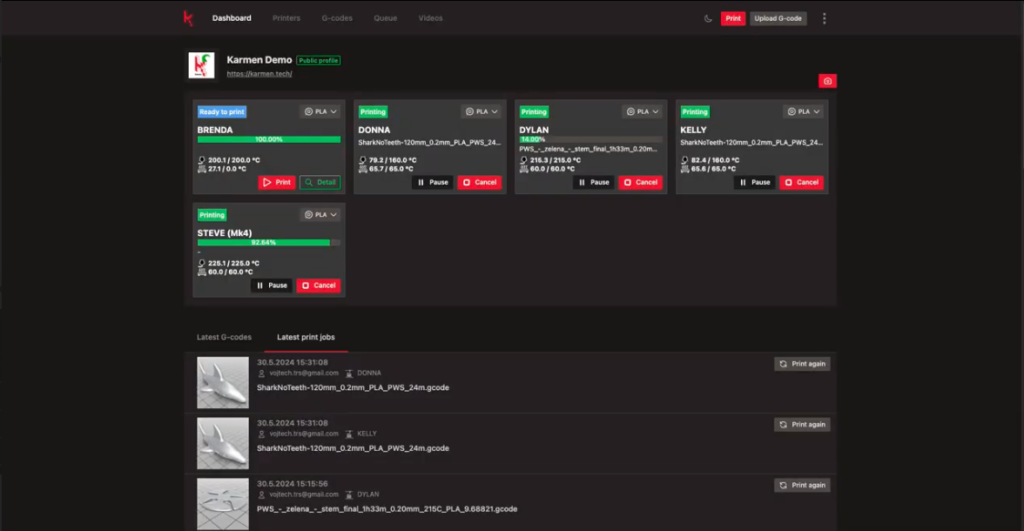
Task: Print again the DONNA shark job
Action: pos(802,364)
